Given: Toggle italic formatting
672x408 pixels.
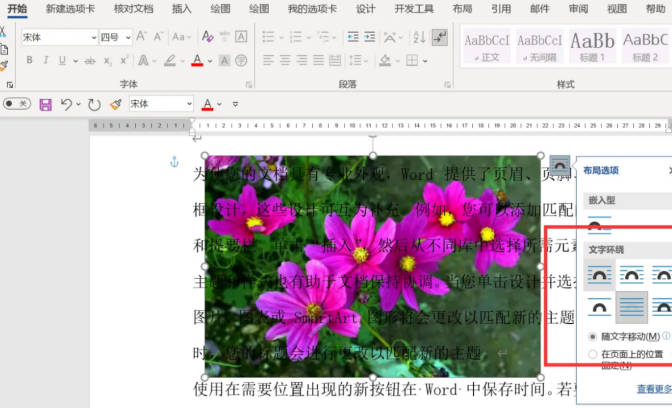Looking at the screenshot, I should [45, 60].
